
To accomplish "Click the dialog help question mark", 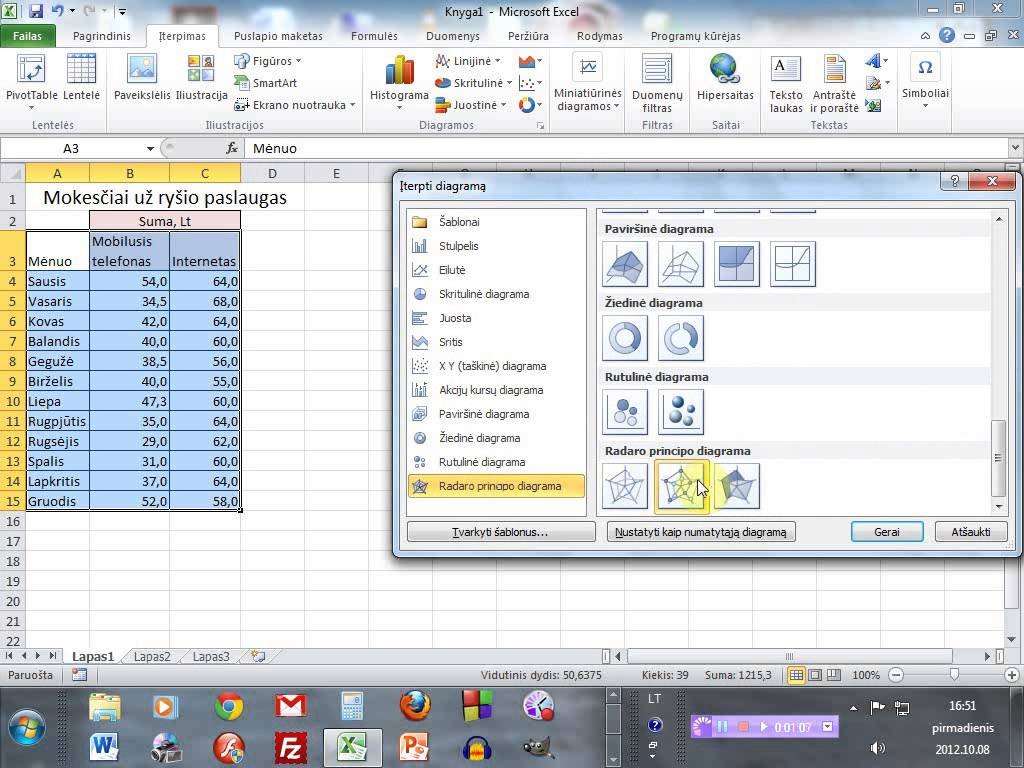I will click(x=954, y=181).
